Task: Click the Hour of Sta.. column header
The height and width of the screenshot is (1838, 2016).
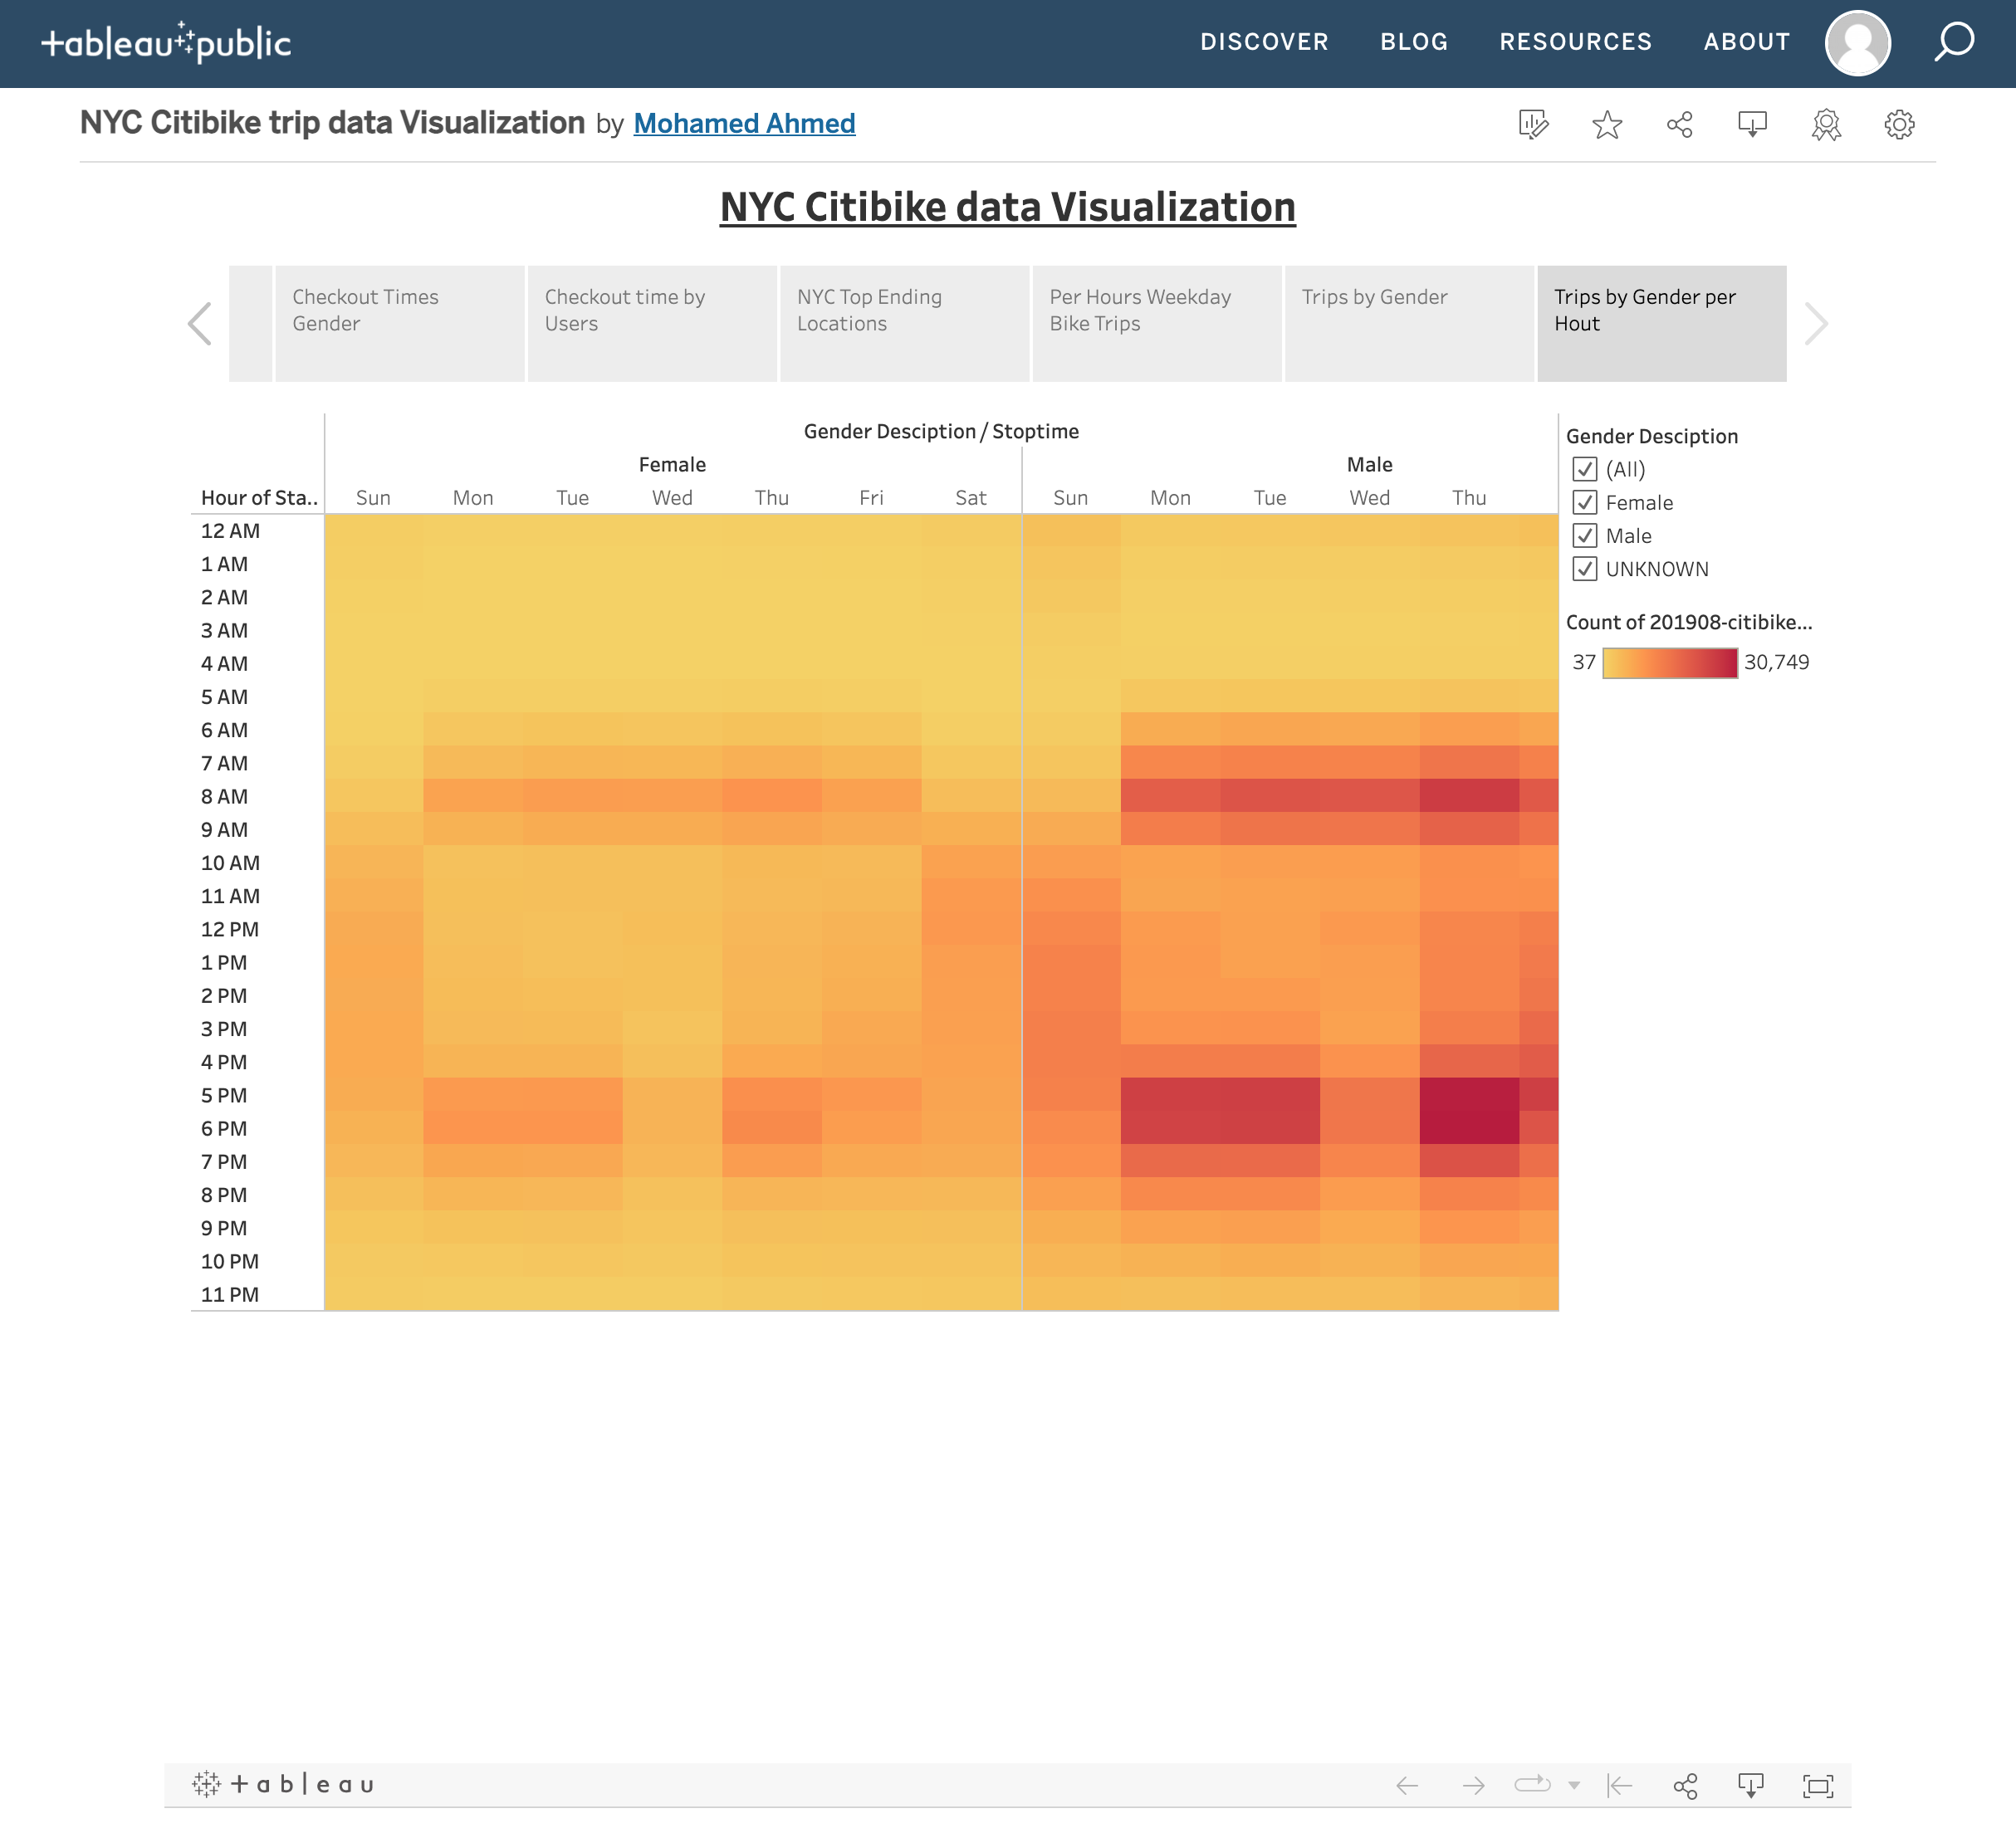Action: click(259, 497)
